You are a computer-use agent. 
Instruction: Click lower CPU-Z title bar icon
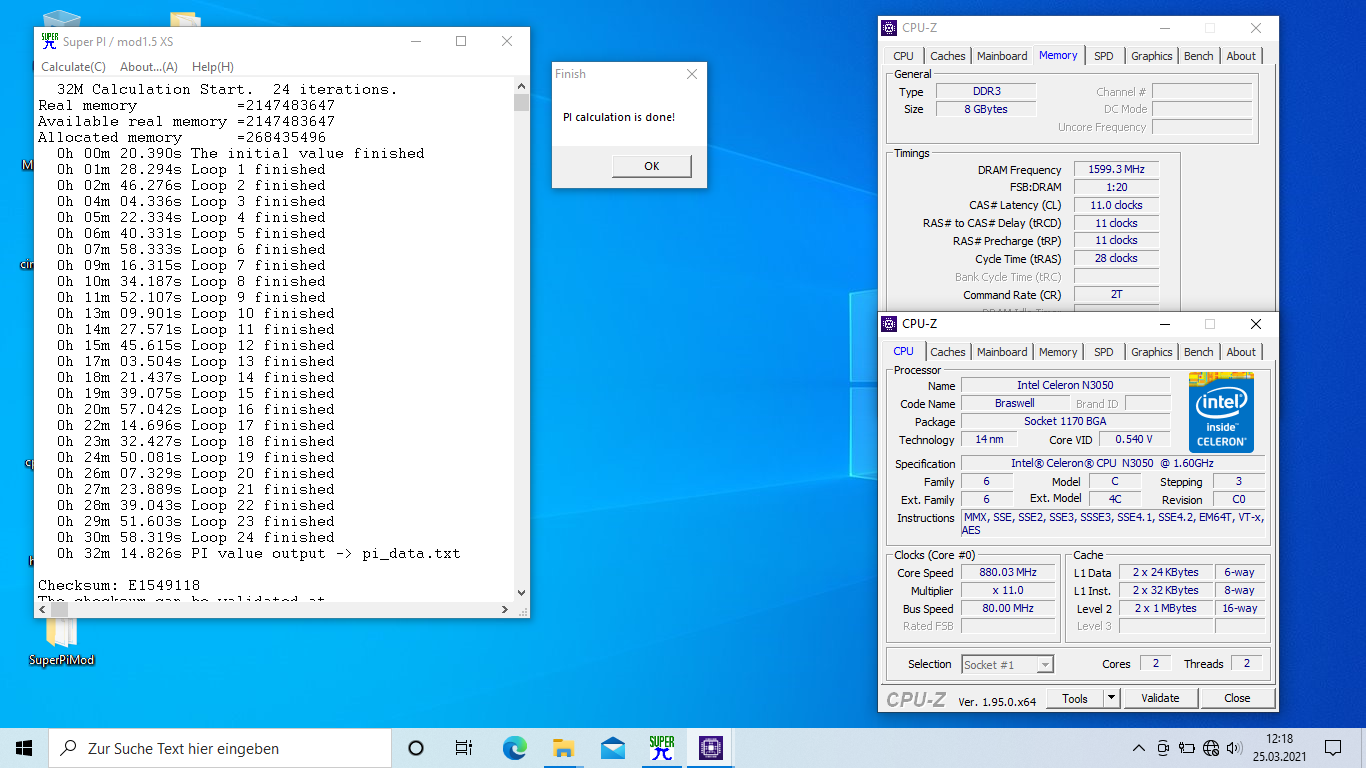click(889, 324)
